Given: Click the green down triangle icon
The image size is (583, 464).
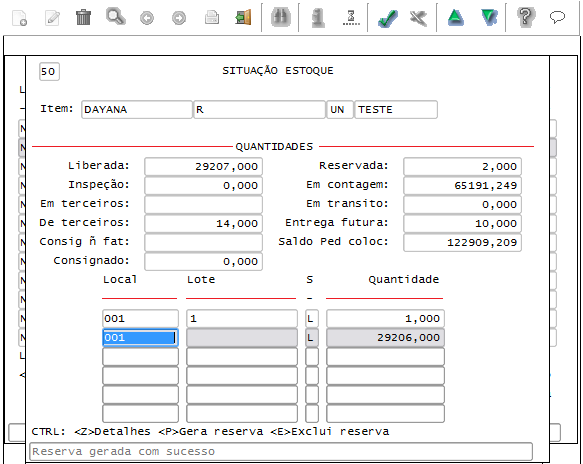Looking at the screenshot, I should pyautogui.click(x=489, y=17).
